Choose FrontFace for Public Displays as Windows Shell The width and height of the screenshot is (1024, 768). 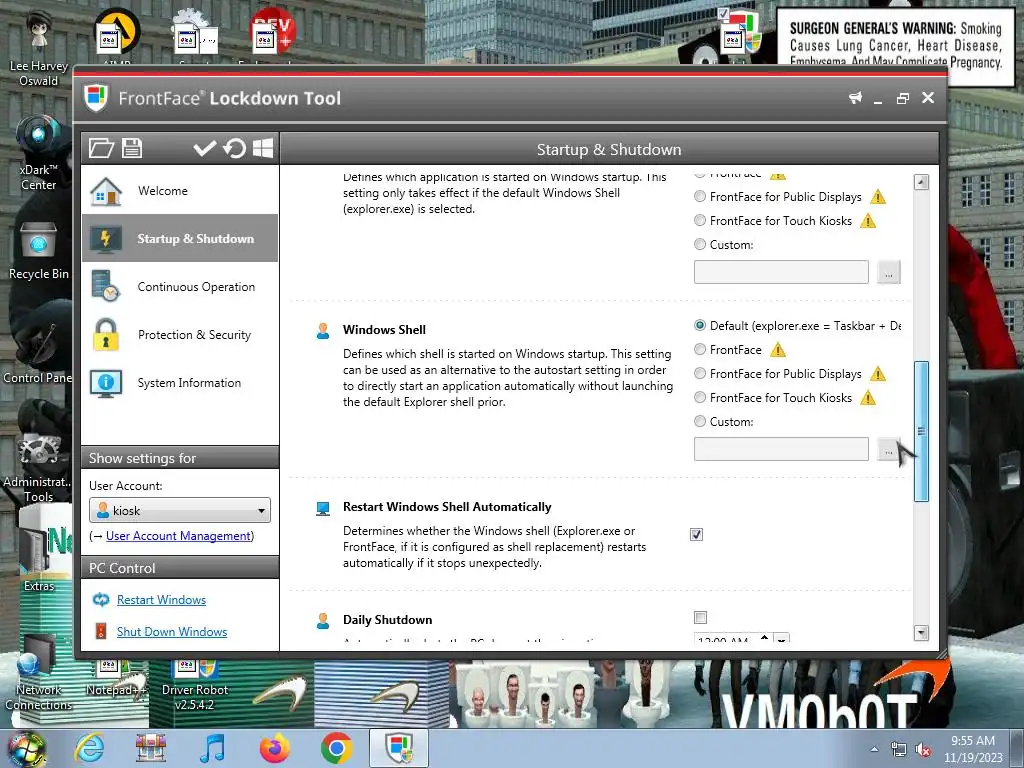(700, 373)
